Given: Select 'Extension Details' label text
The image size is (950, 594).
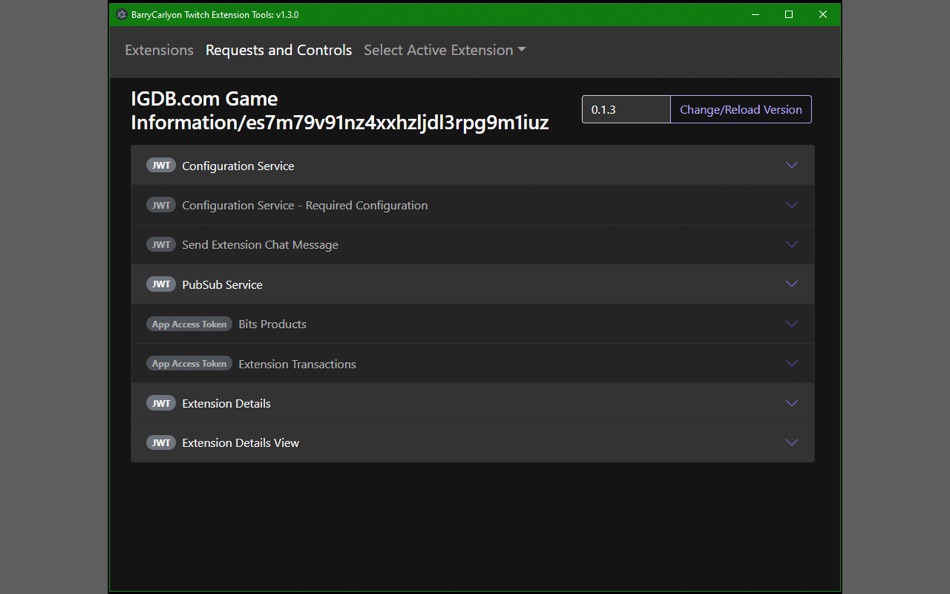Looking at the screenshot, I should pyautogui.click(x=226, y=403).
